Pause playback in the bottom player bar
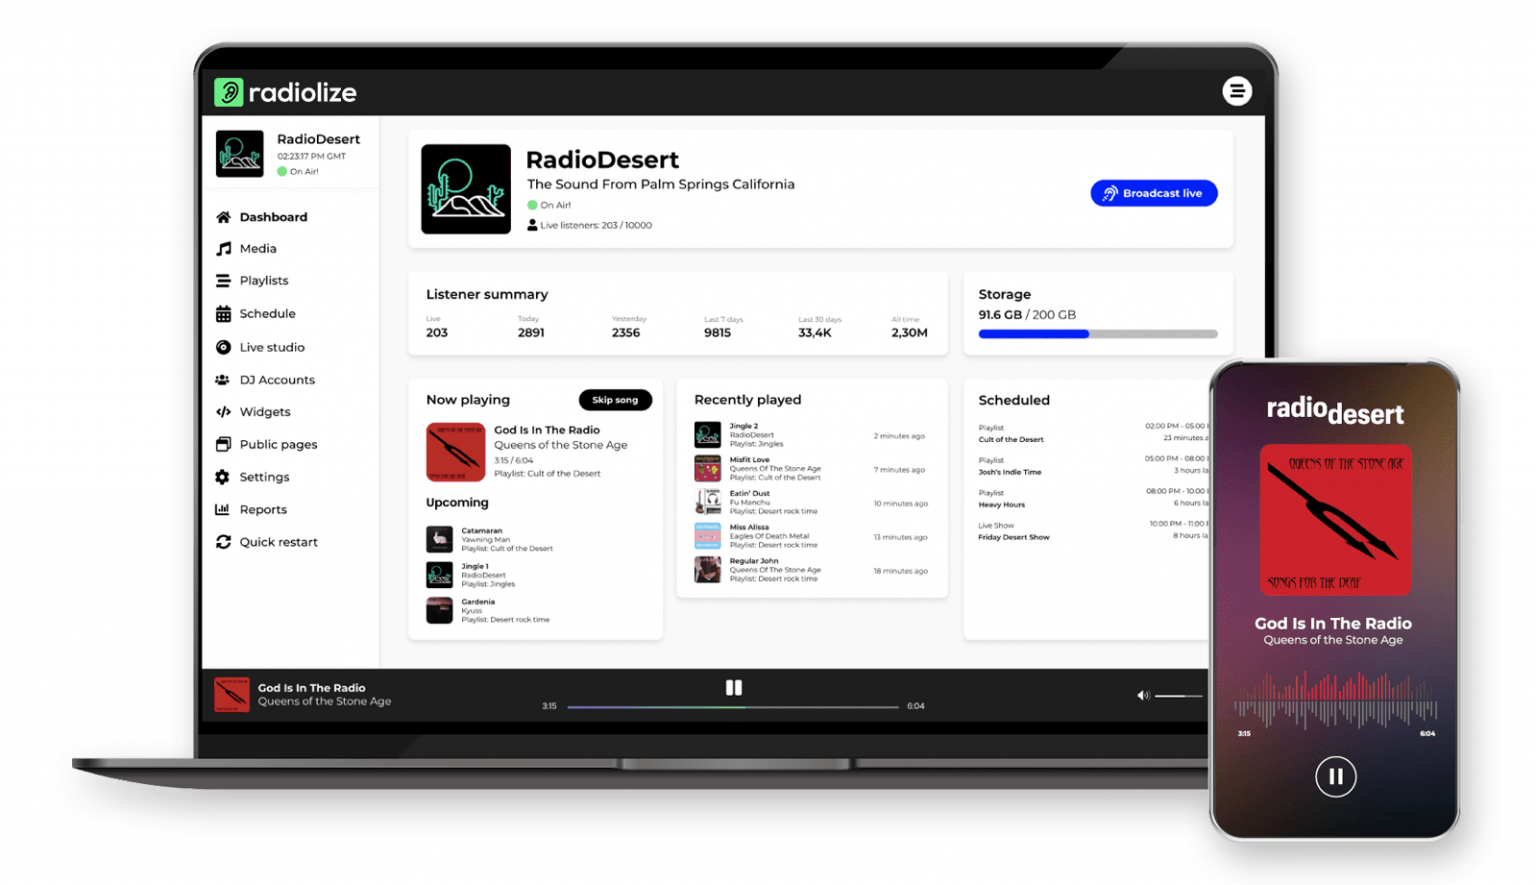 (x=734, y=687)
